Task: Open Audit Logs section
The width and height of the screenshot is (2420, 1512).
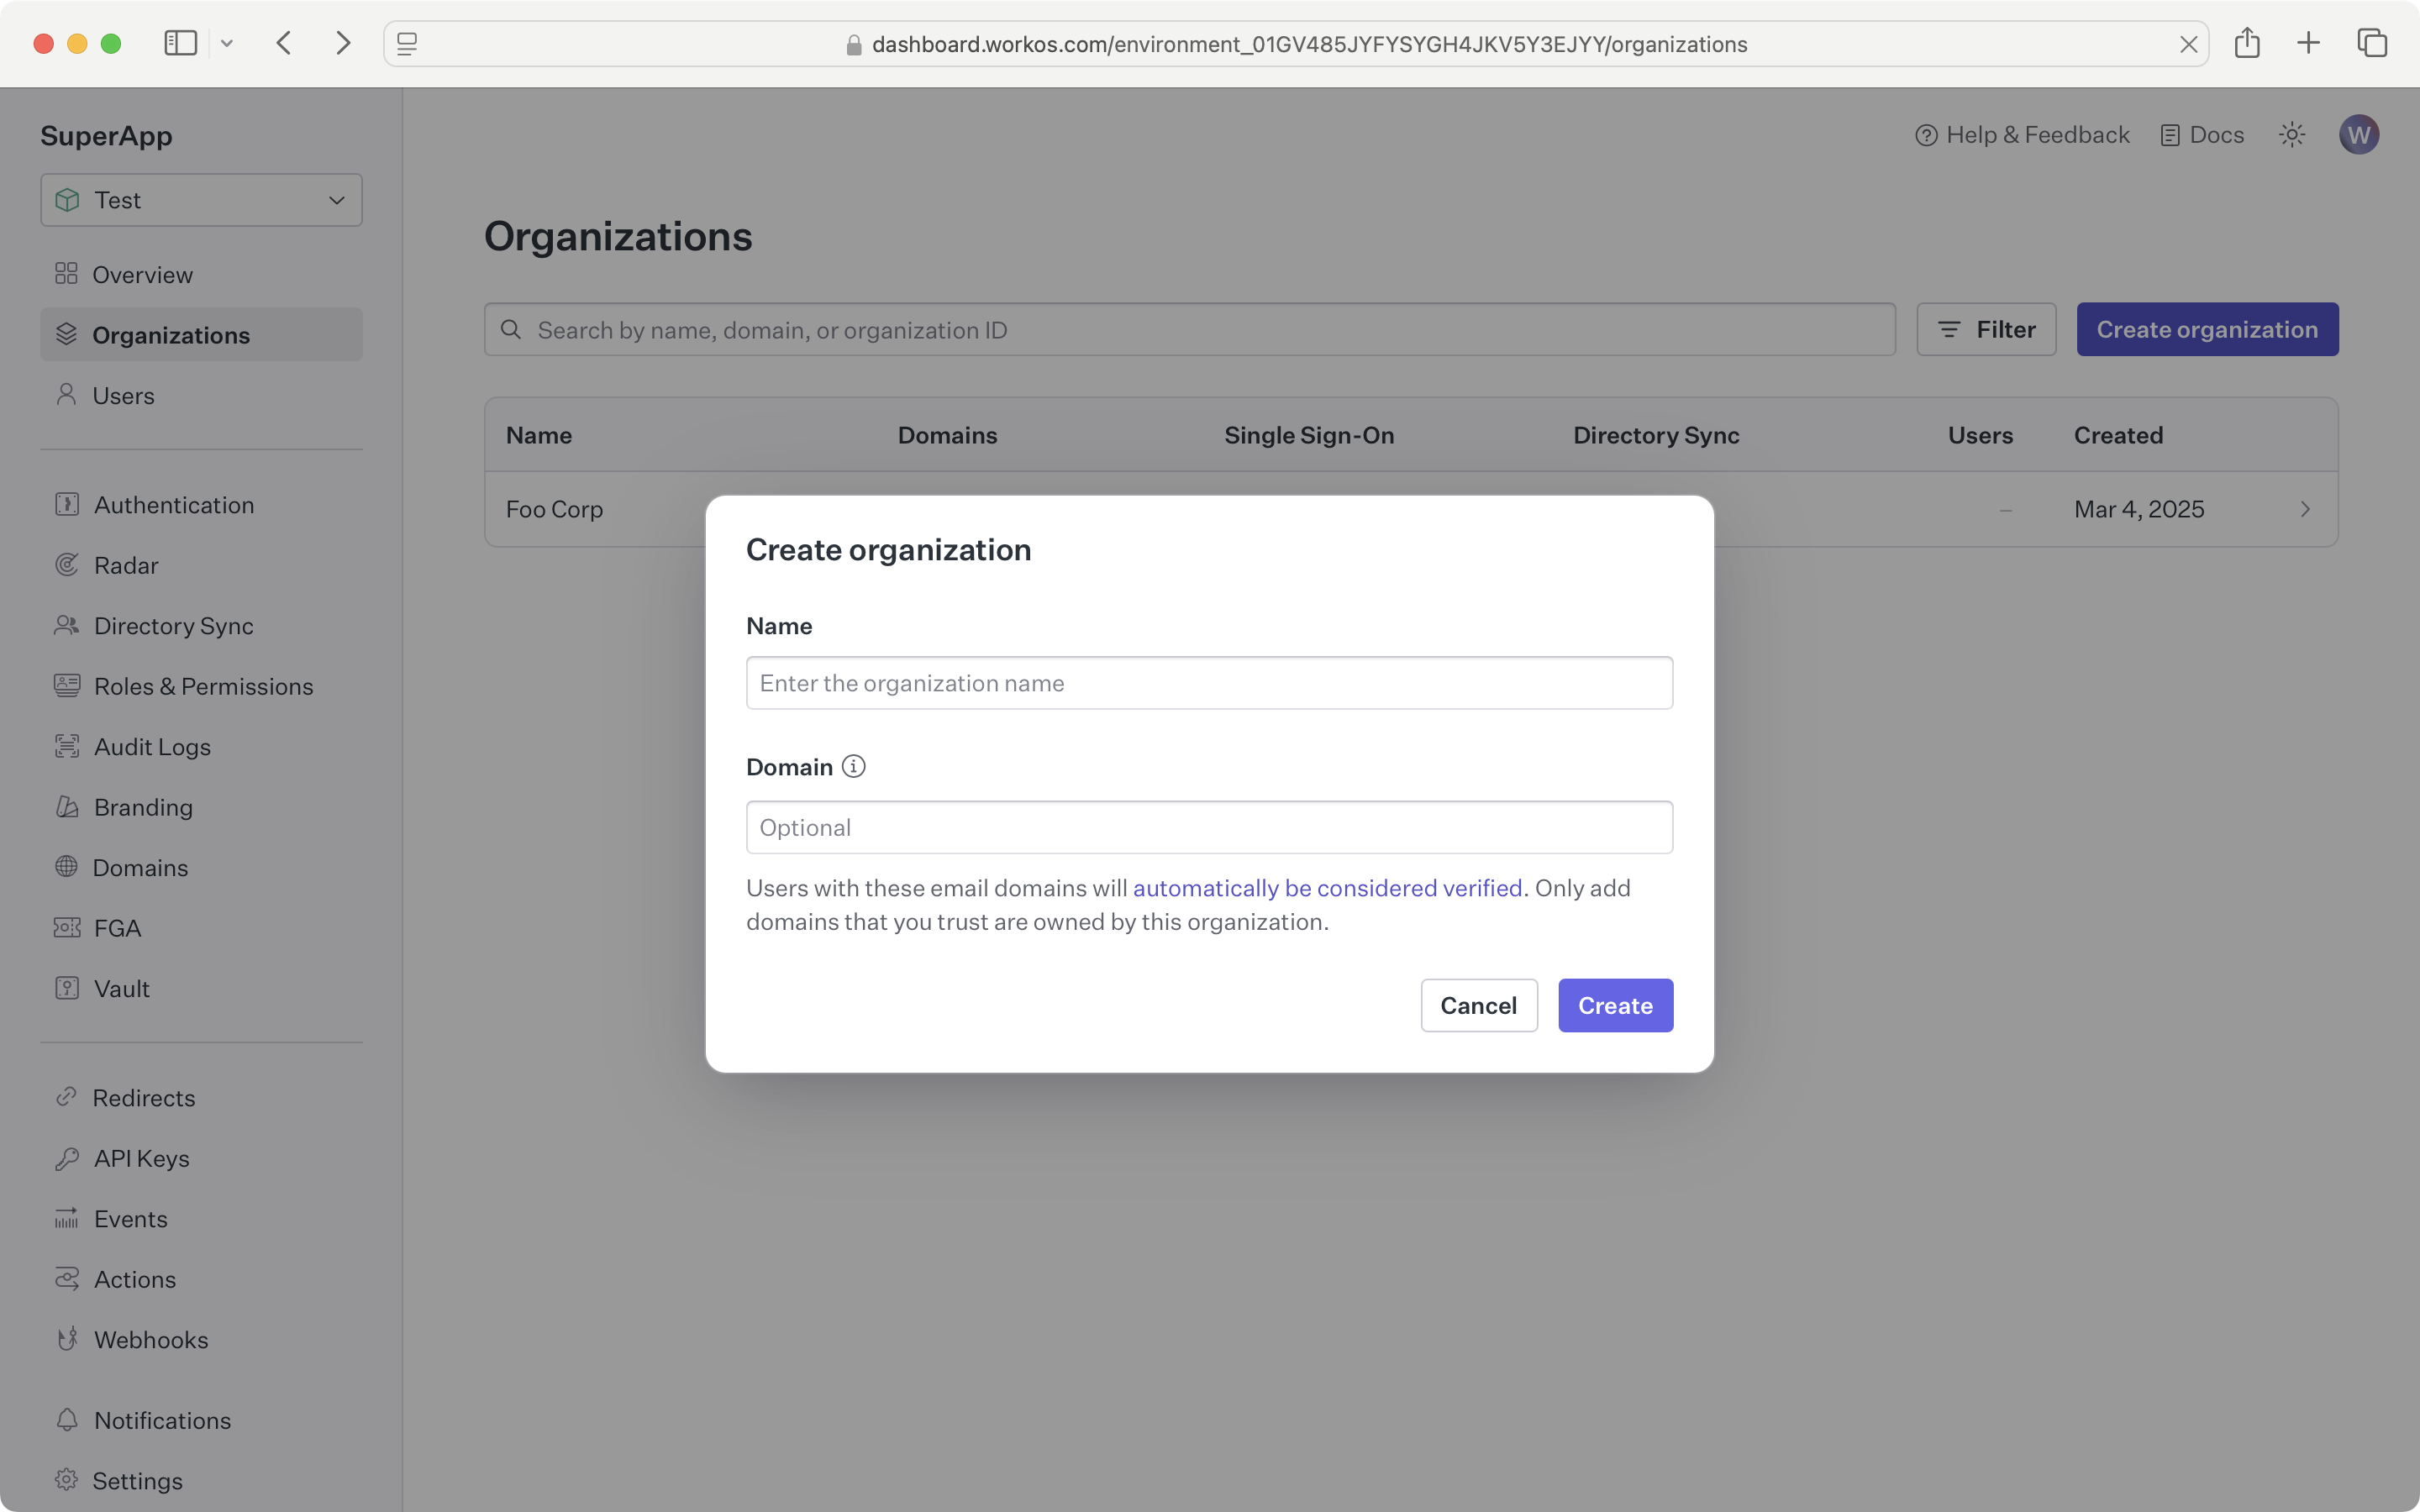Action: coord(152,747)
